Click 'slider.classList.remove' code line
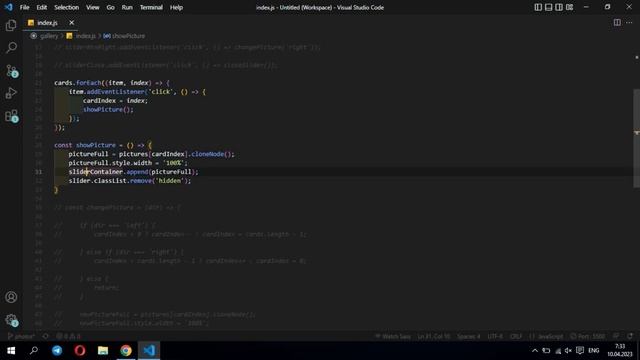Screen dimensions: 640x360 pyautogui.click(x=130, y=181)
